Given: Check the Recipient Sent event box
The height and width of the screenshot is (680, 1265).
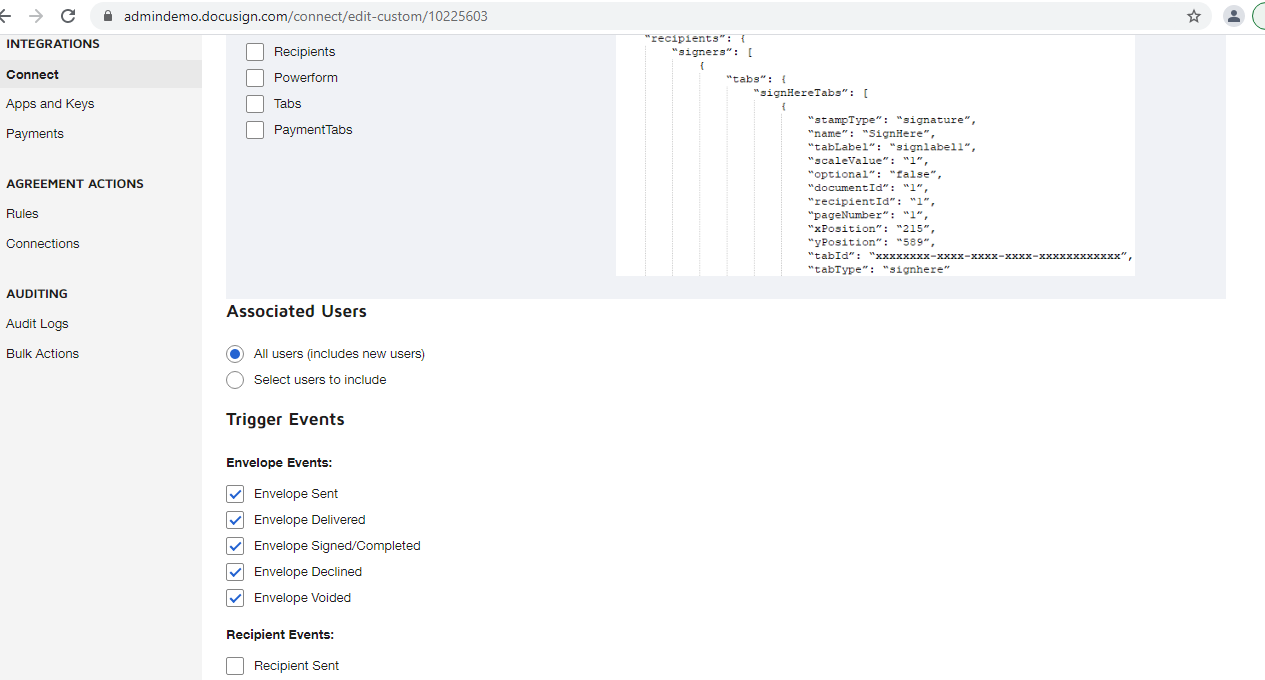Looking at the screenshot, I should tap(235, 666).
